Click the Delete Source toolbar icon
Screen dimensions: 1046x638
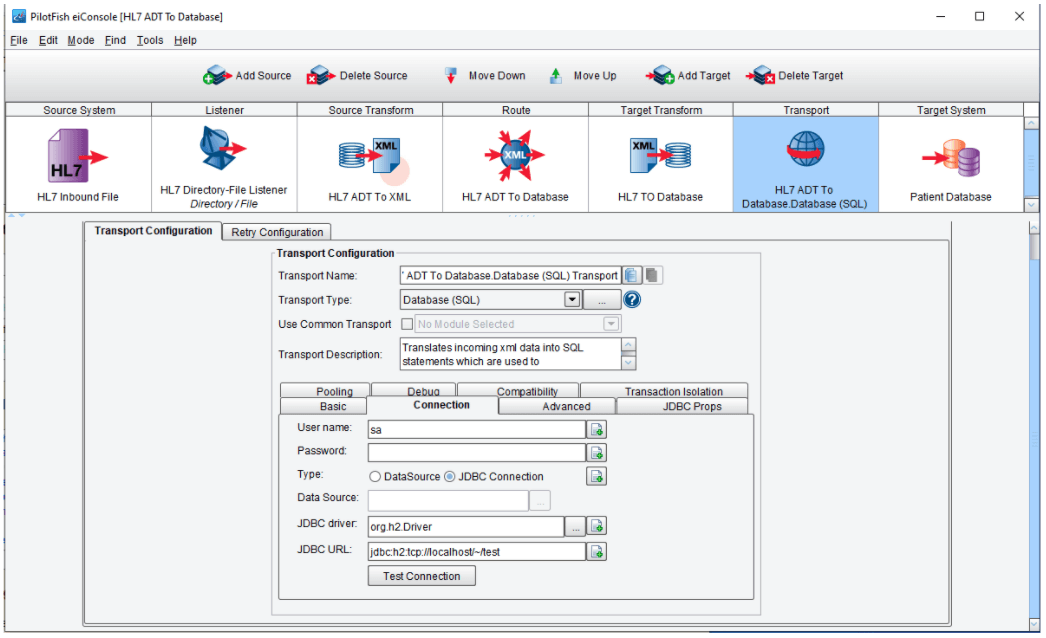click(x=321, y=75)
